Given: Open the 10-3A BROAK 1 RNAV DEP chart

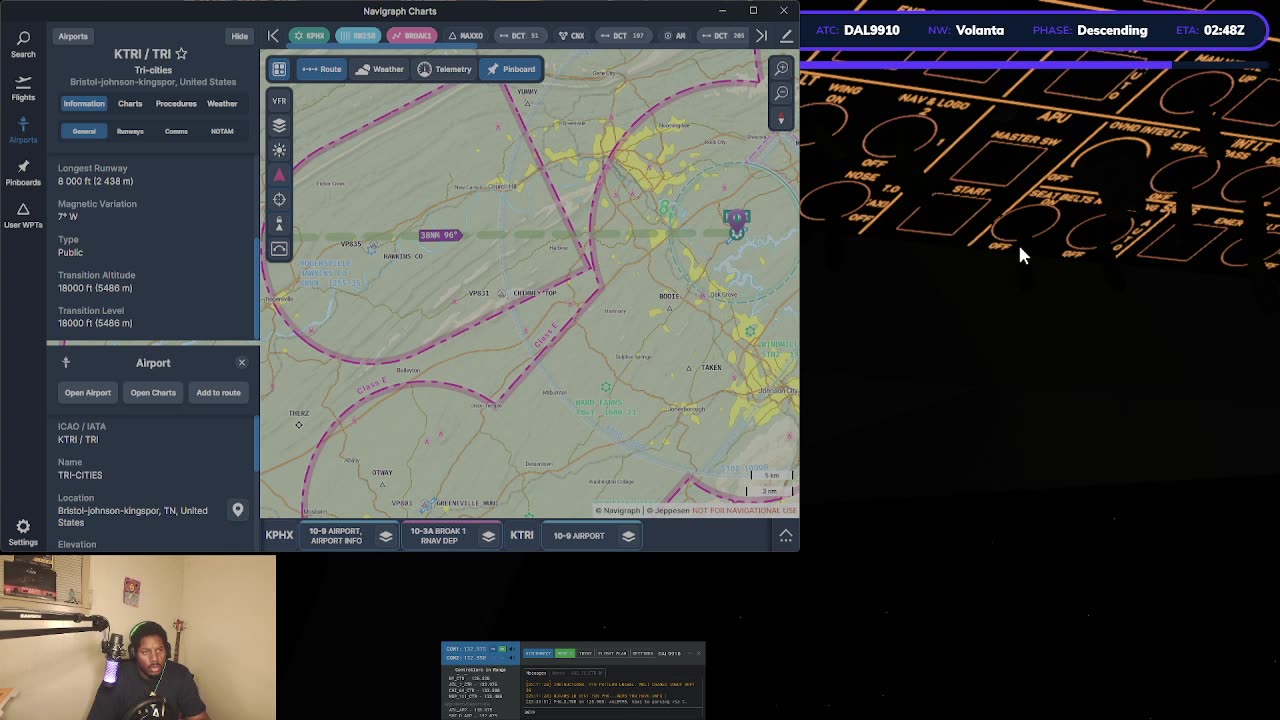Looking at the screenshot, I should (438, 536).
